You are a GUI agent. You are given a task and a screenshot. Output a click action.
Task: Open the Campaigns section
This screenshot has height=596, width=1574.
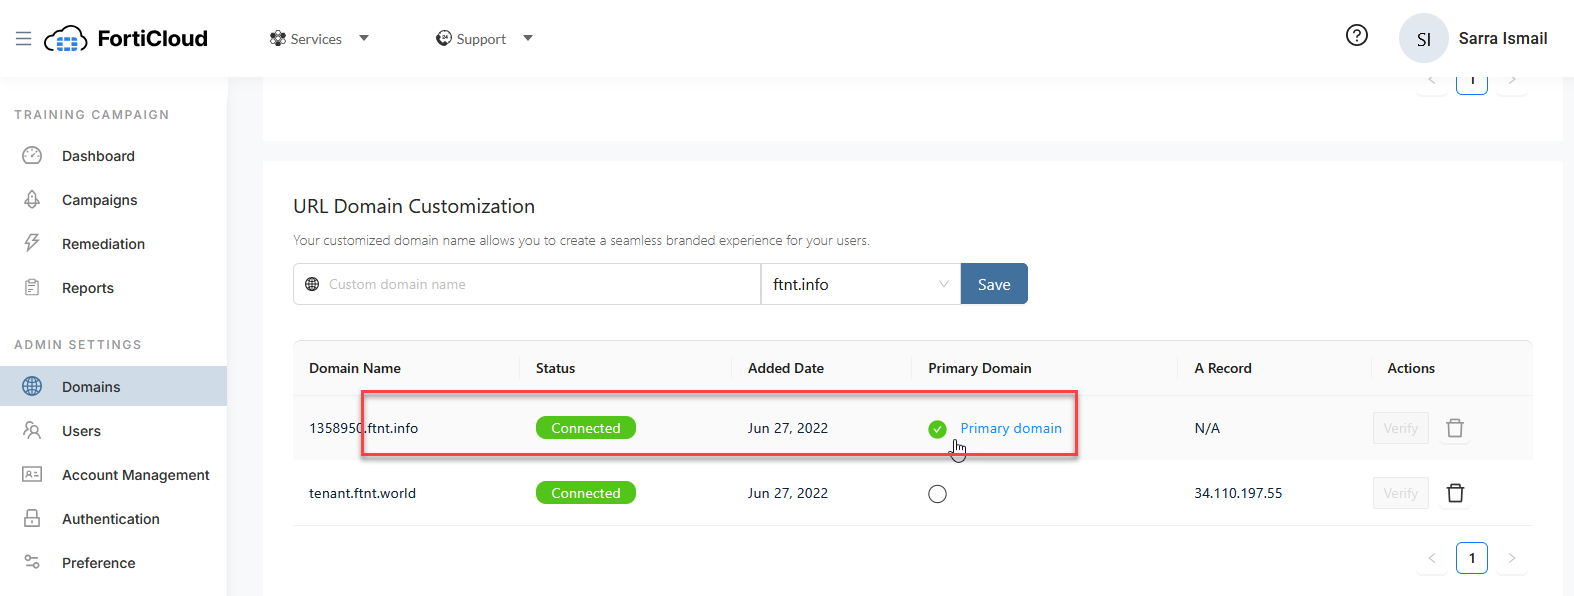click(x=100, y=200)
